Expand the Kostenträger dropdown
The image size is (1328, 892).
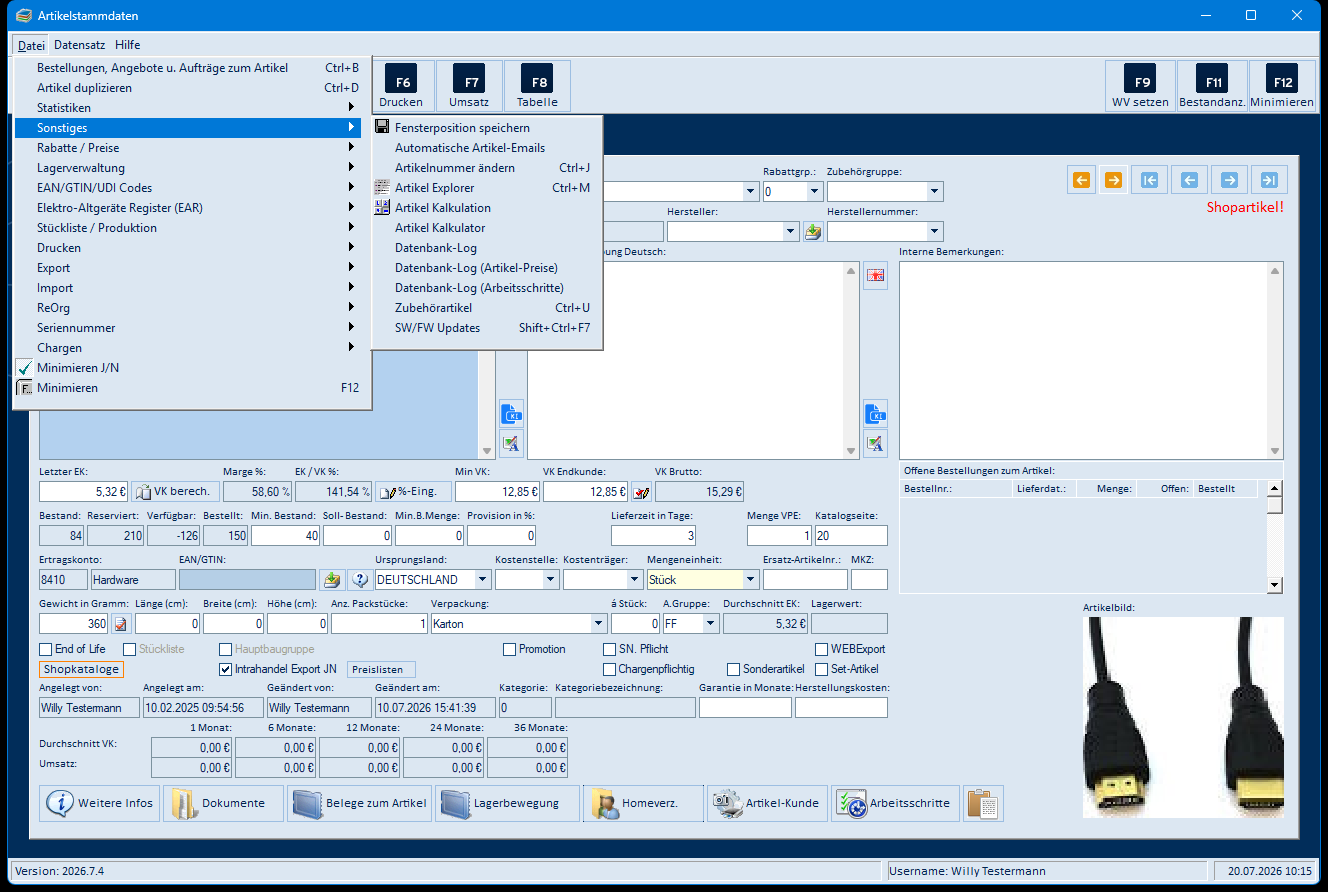[x=634, y=579]
